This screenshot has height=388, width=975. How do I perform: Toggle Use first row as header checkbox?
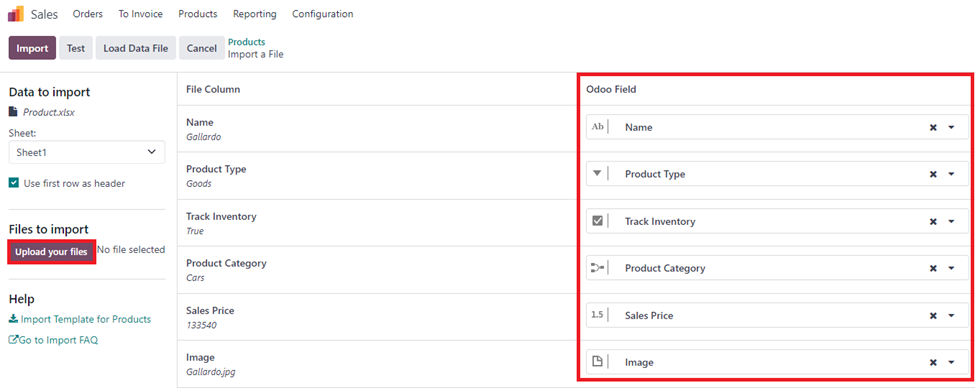pos(14,183)
